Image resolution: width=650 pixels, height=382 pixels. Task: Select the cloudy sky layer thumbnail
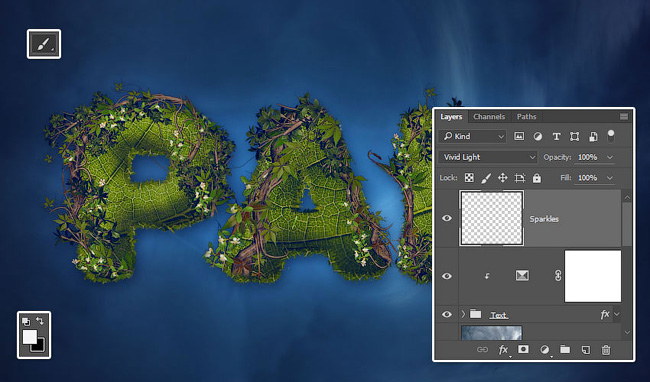(x=492, y=333)
